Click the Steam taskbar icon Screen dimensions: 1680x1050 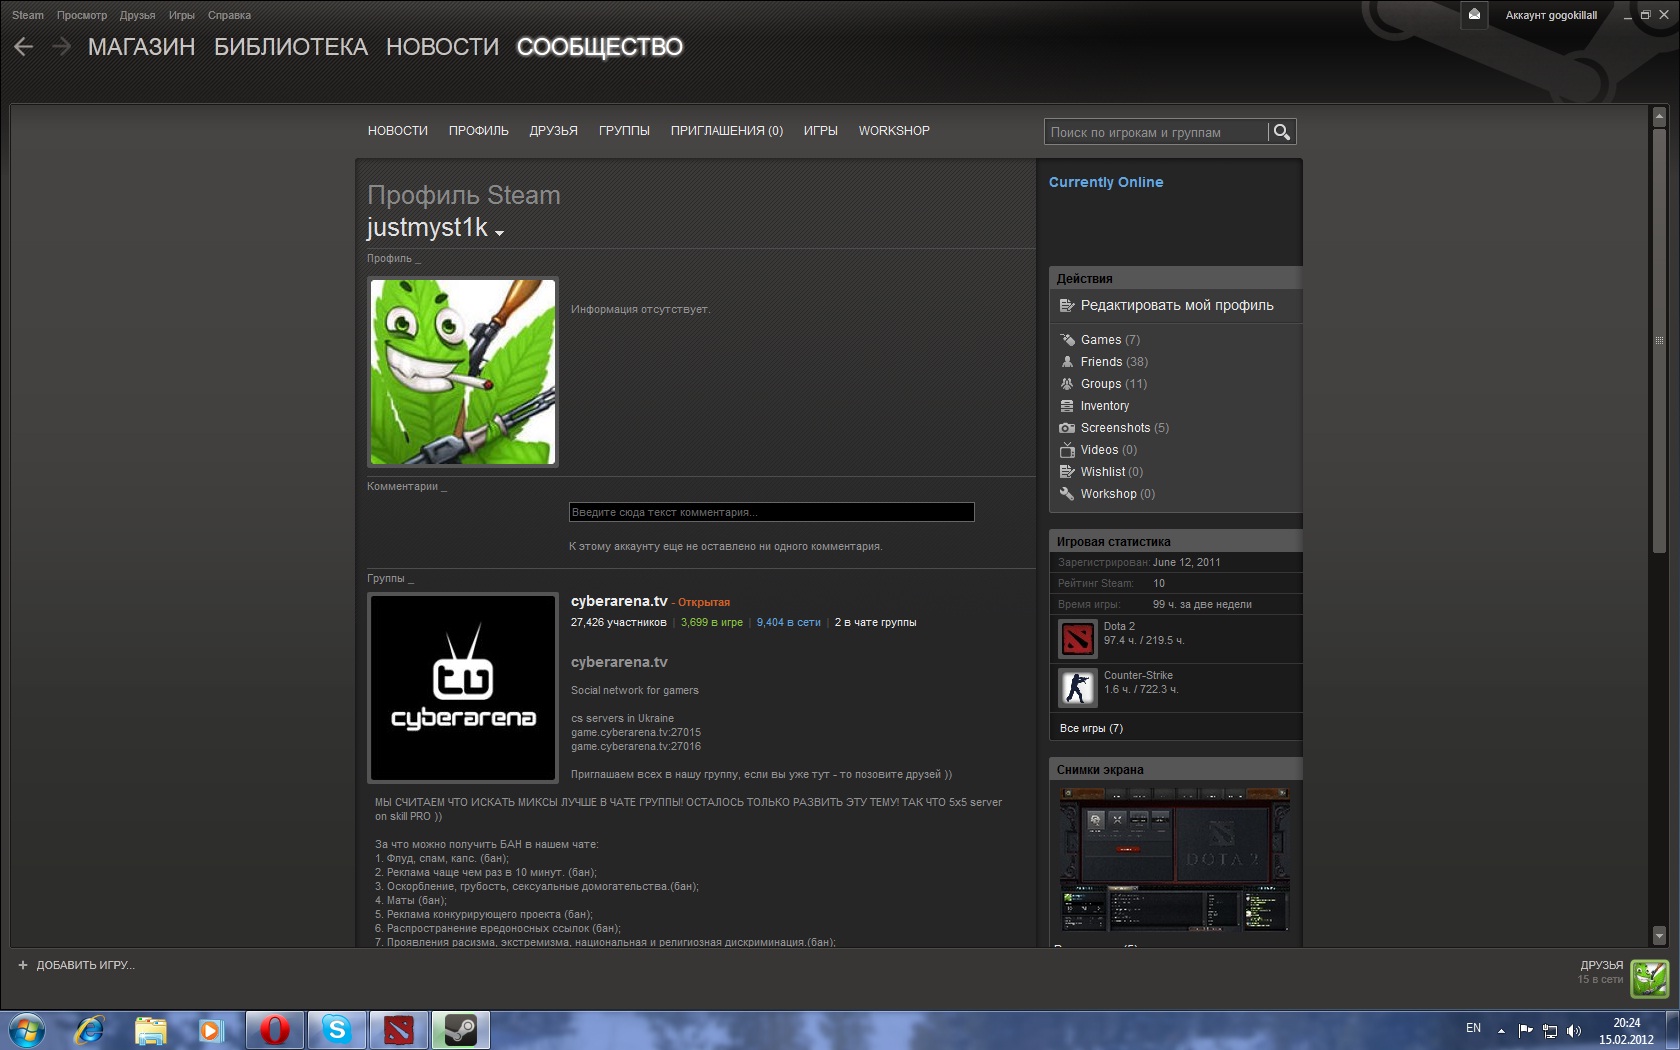point(461,1030)
